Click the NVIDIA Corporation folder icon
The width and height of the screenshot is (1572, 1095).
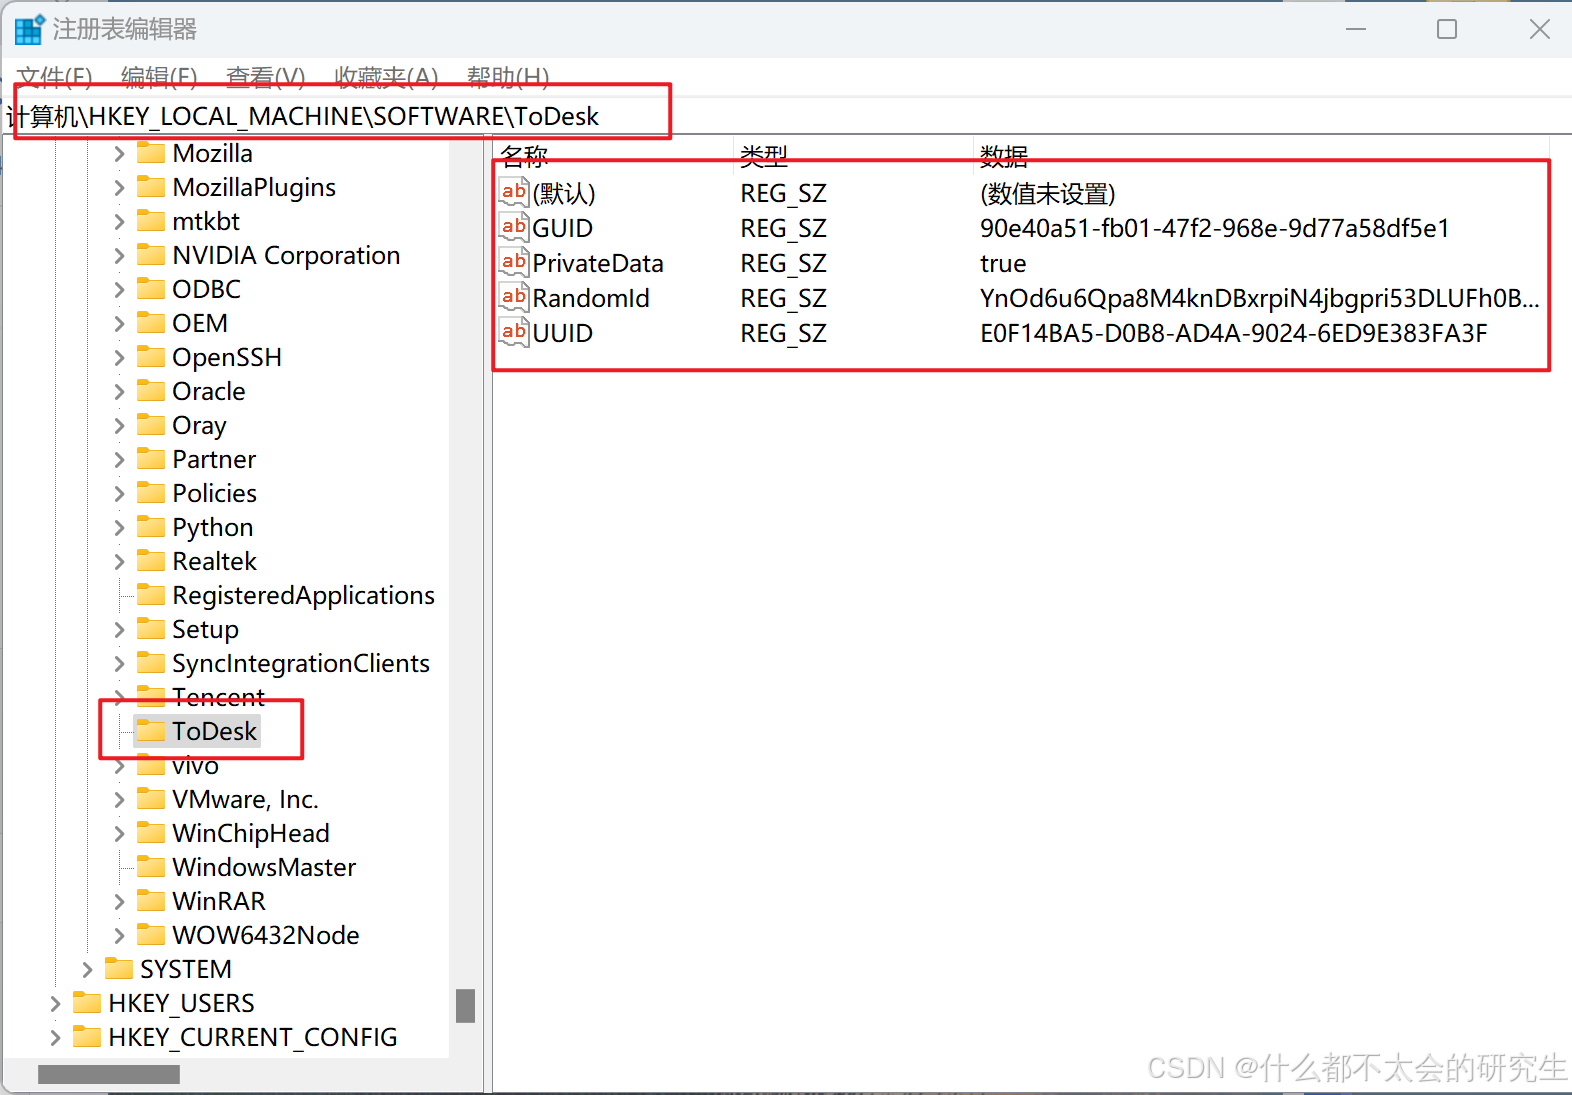pos(151,255)
